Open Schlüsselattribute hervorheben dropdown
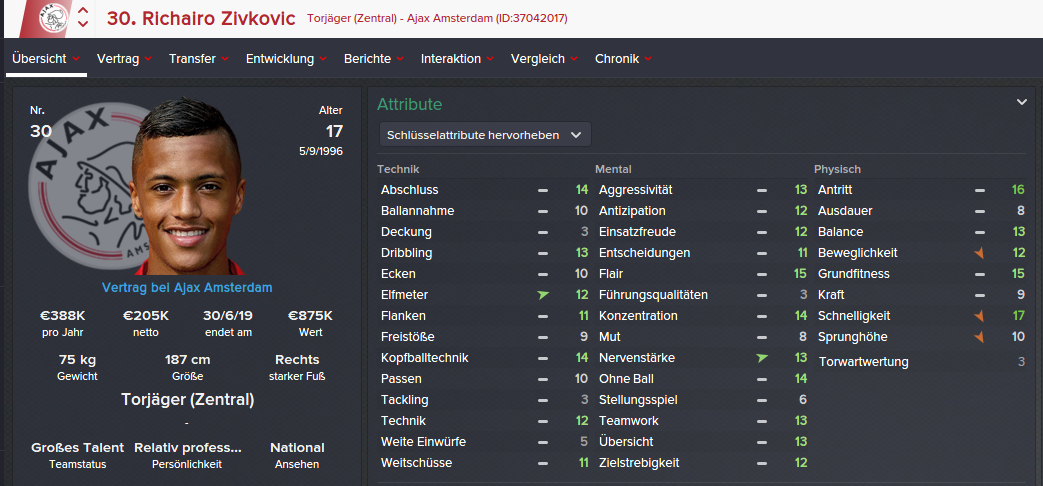The width and height of the screenshot is (1043, 486). pos(485,135)
